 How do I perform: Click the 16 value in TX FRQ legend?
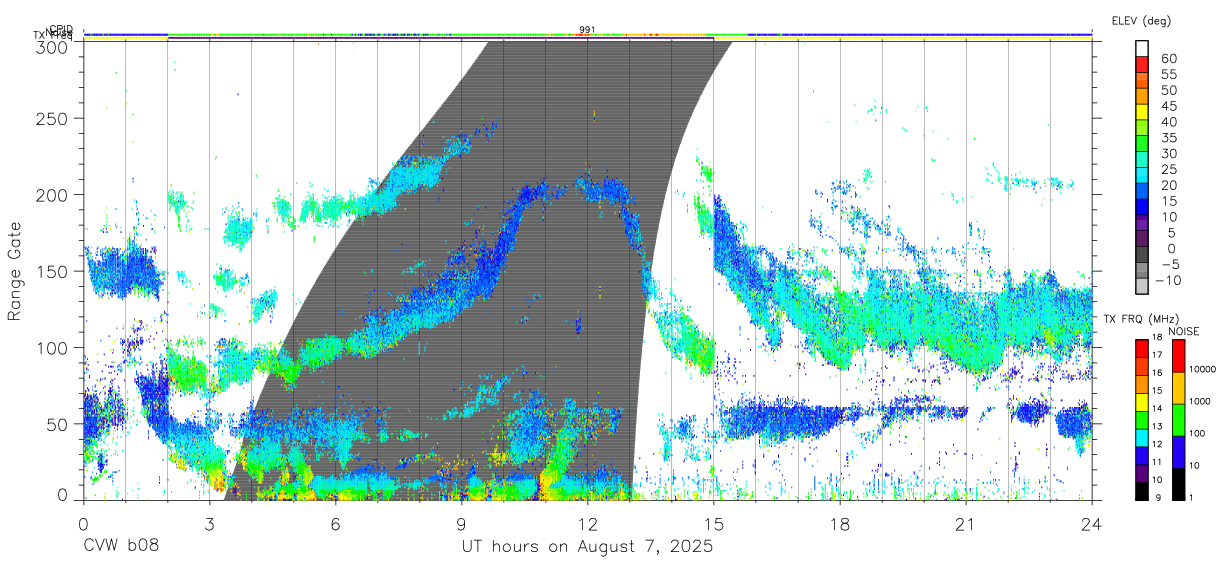[1157, 372]
